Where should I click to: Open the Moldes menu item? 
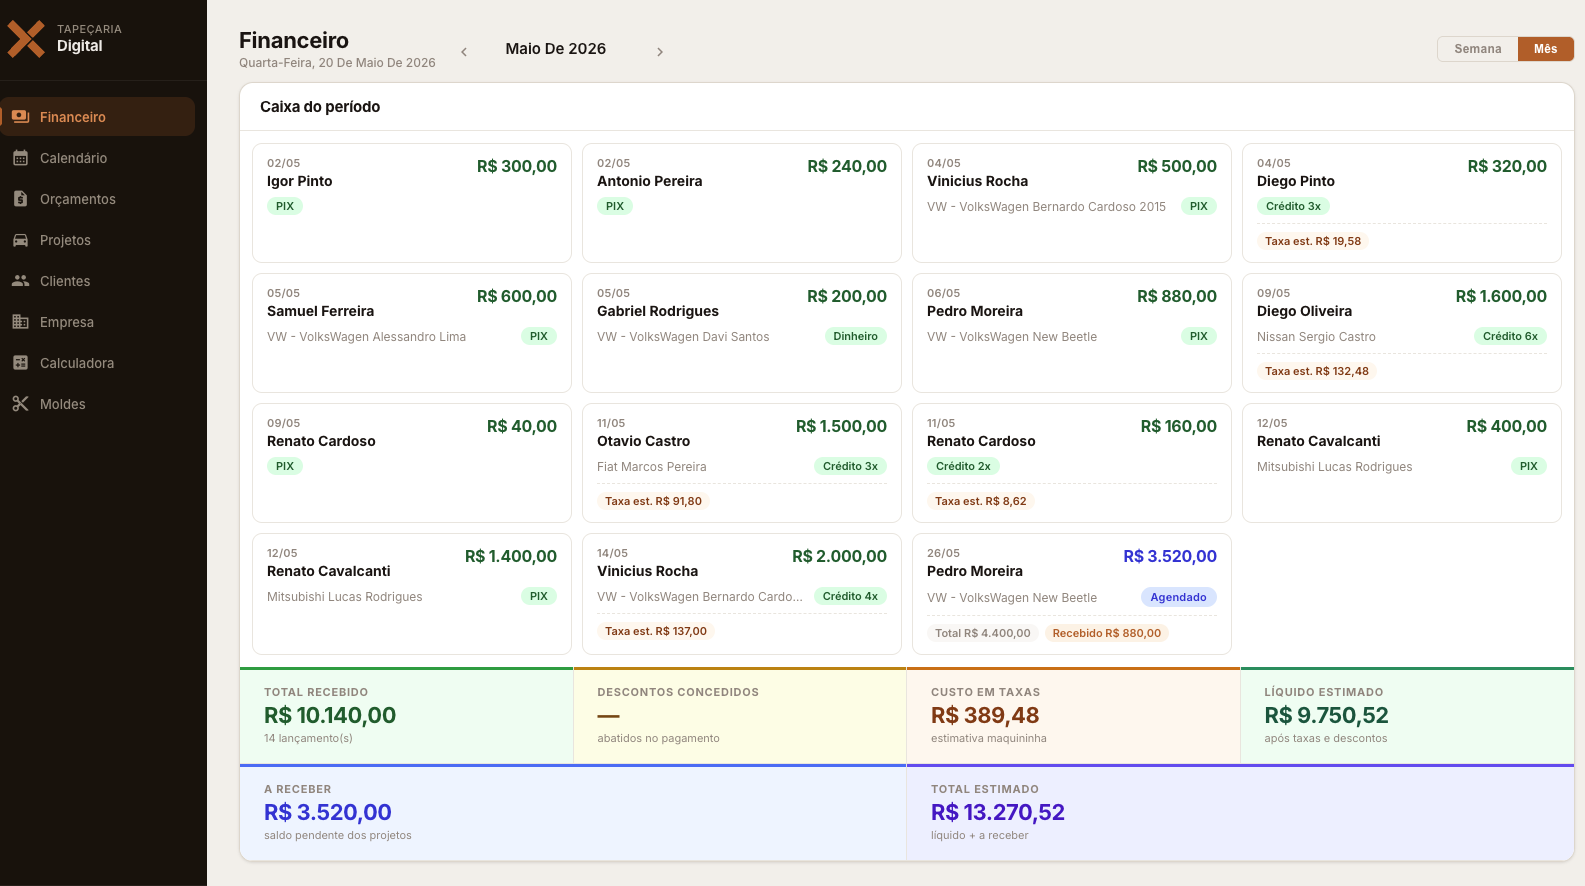pyautogui.click(x=98, y=404)
